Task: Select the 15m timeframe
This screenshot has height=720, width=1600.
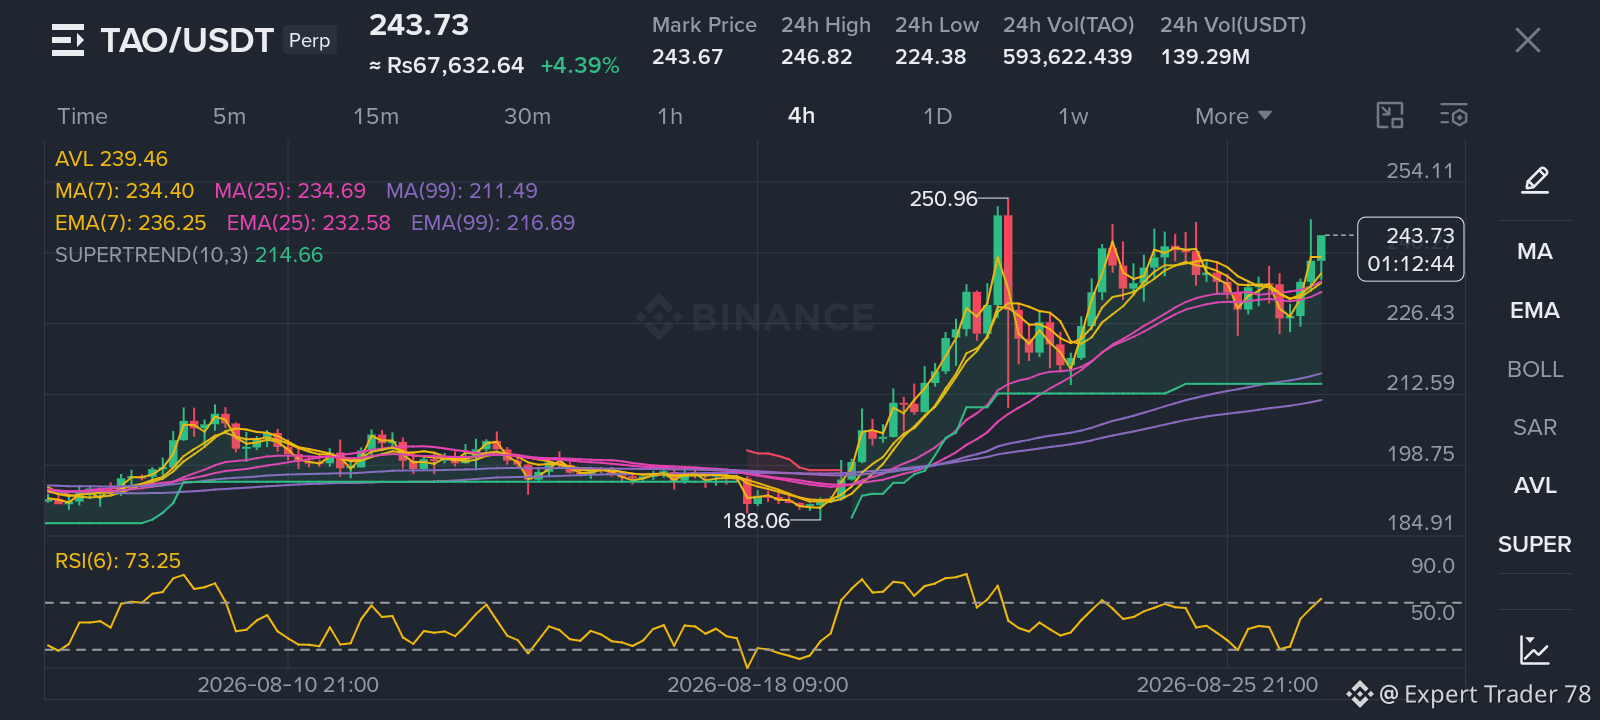Action: [376, 116]
